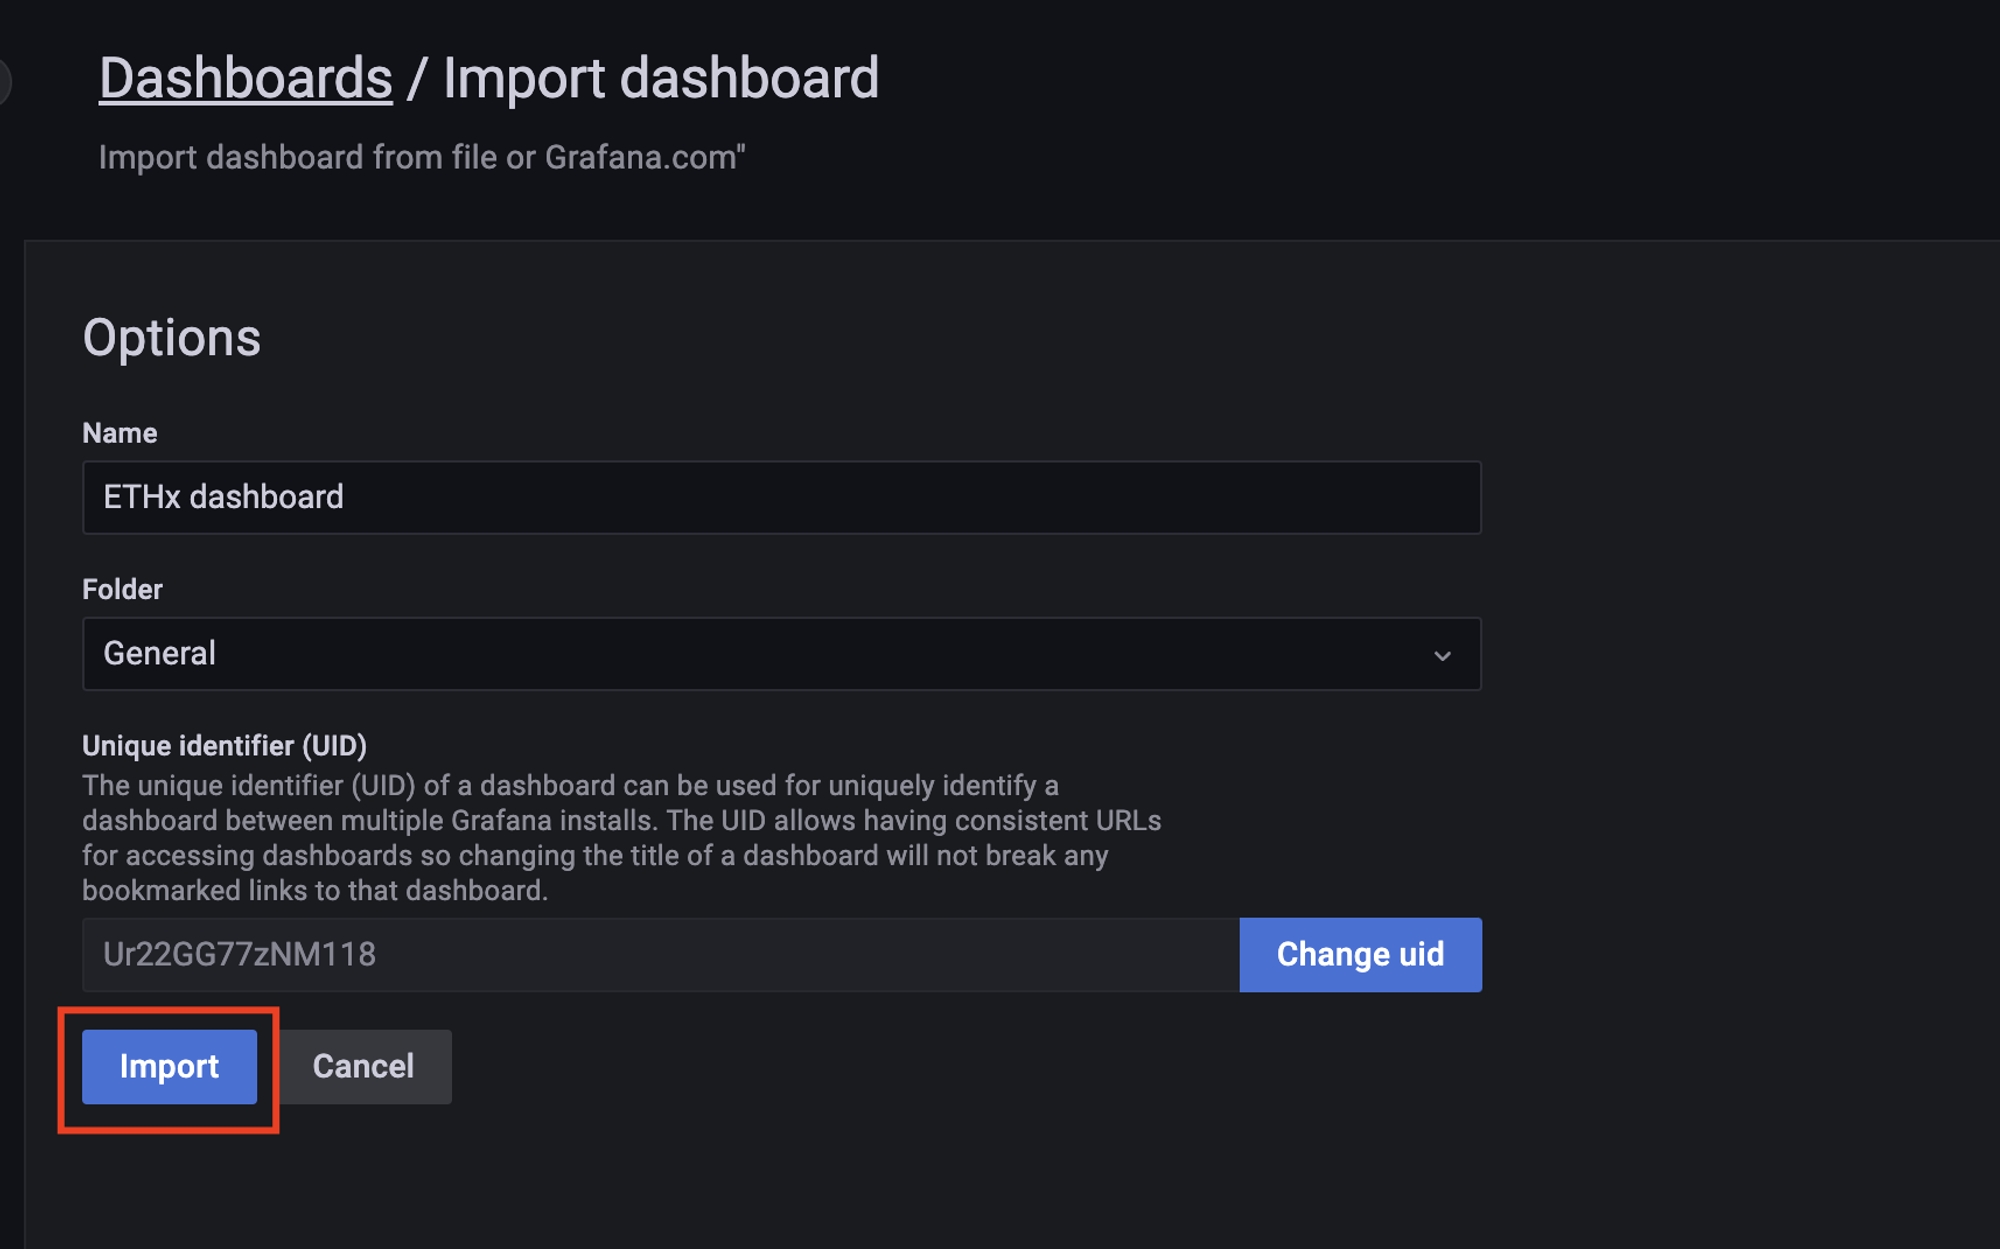The image size is (2000, 1249).
Task: Click the UID field Ur22GG77zNM118
Action: pos(660,954)
